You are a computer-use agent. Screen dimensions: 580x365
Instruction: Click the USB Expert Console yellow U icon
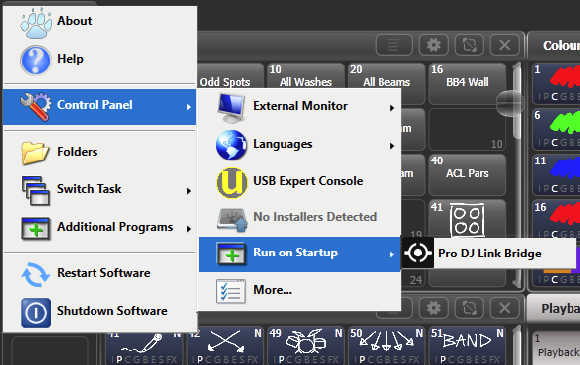click(x=232, y=183)
